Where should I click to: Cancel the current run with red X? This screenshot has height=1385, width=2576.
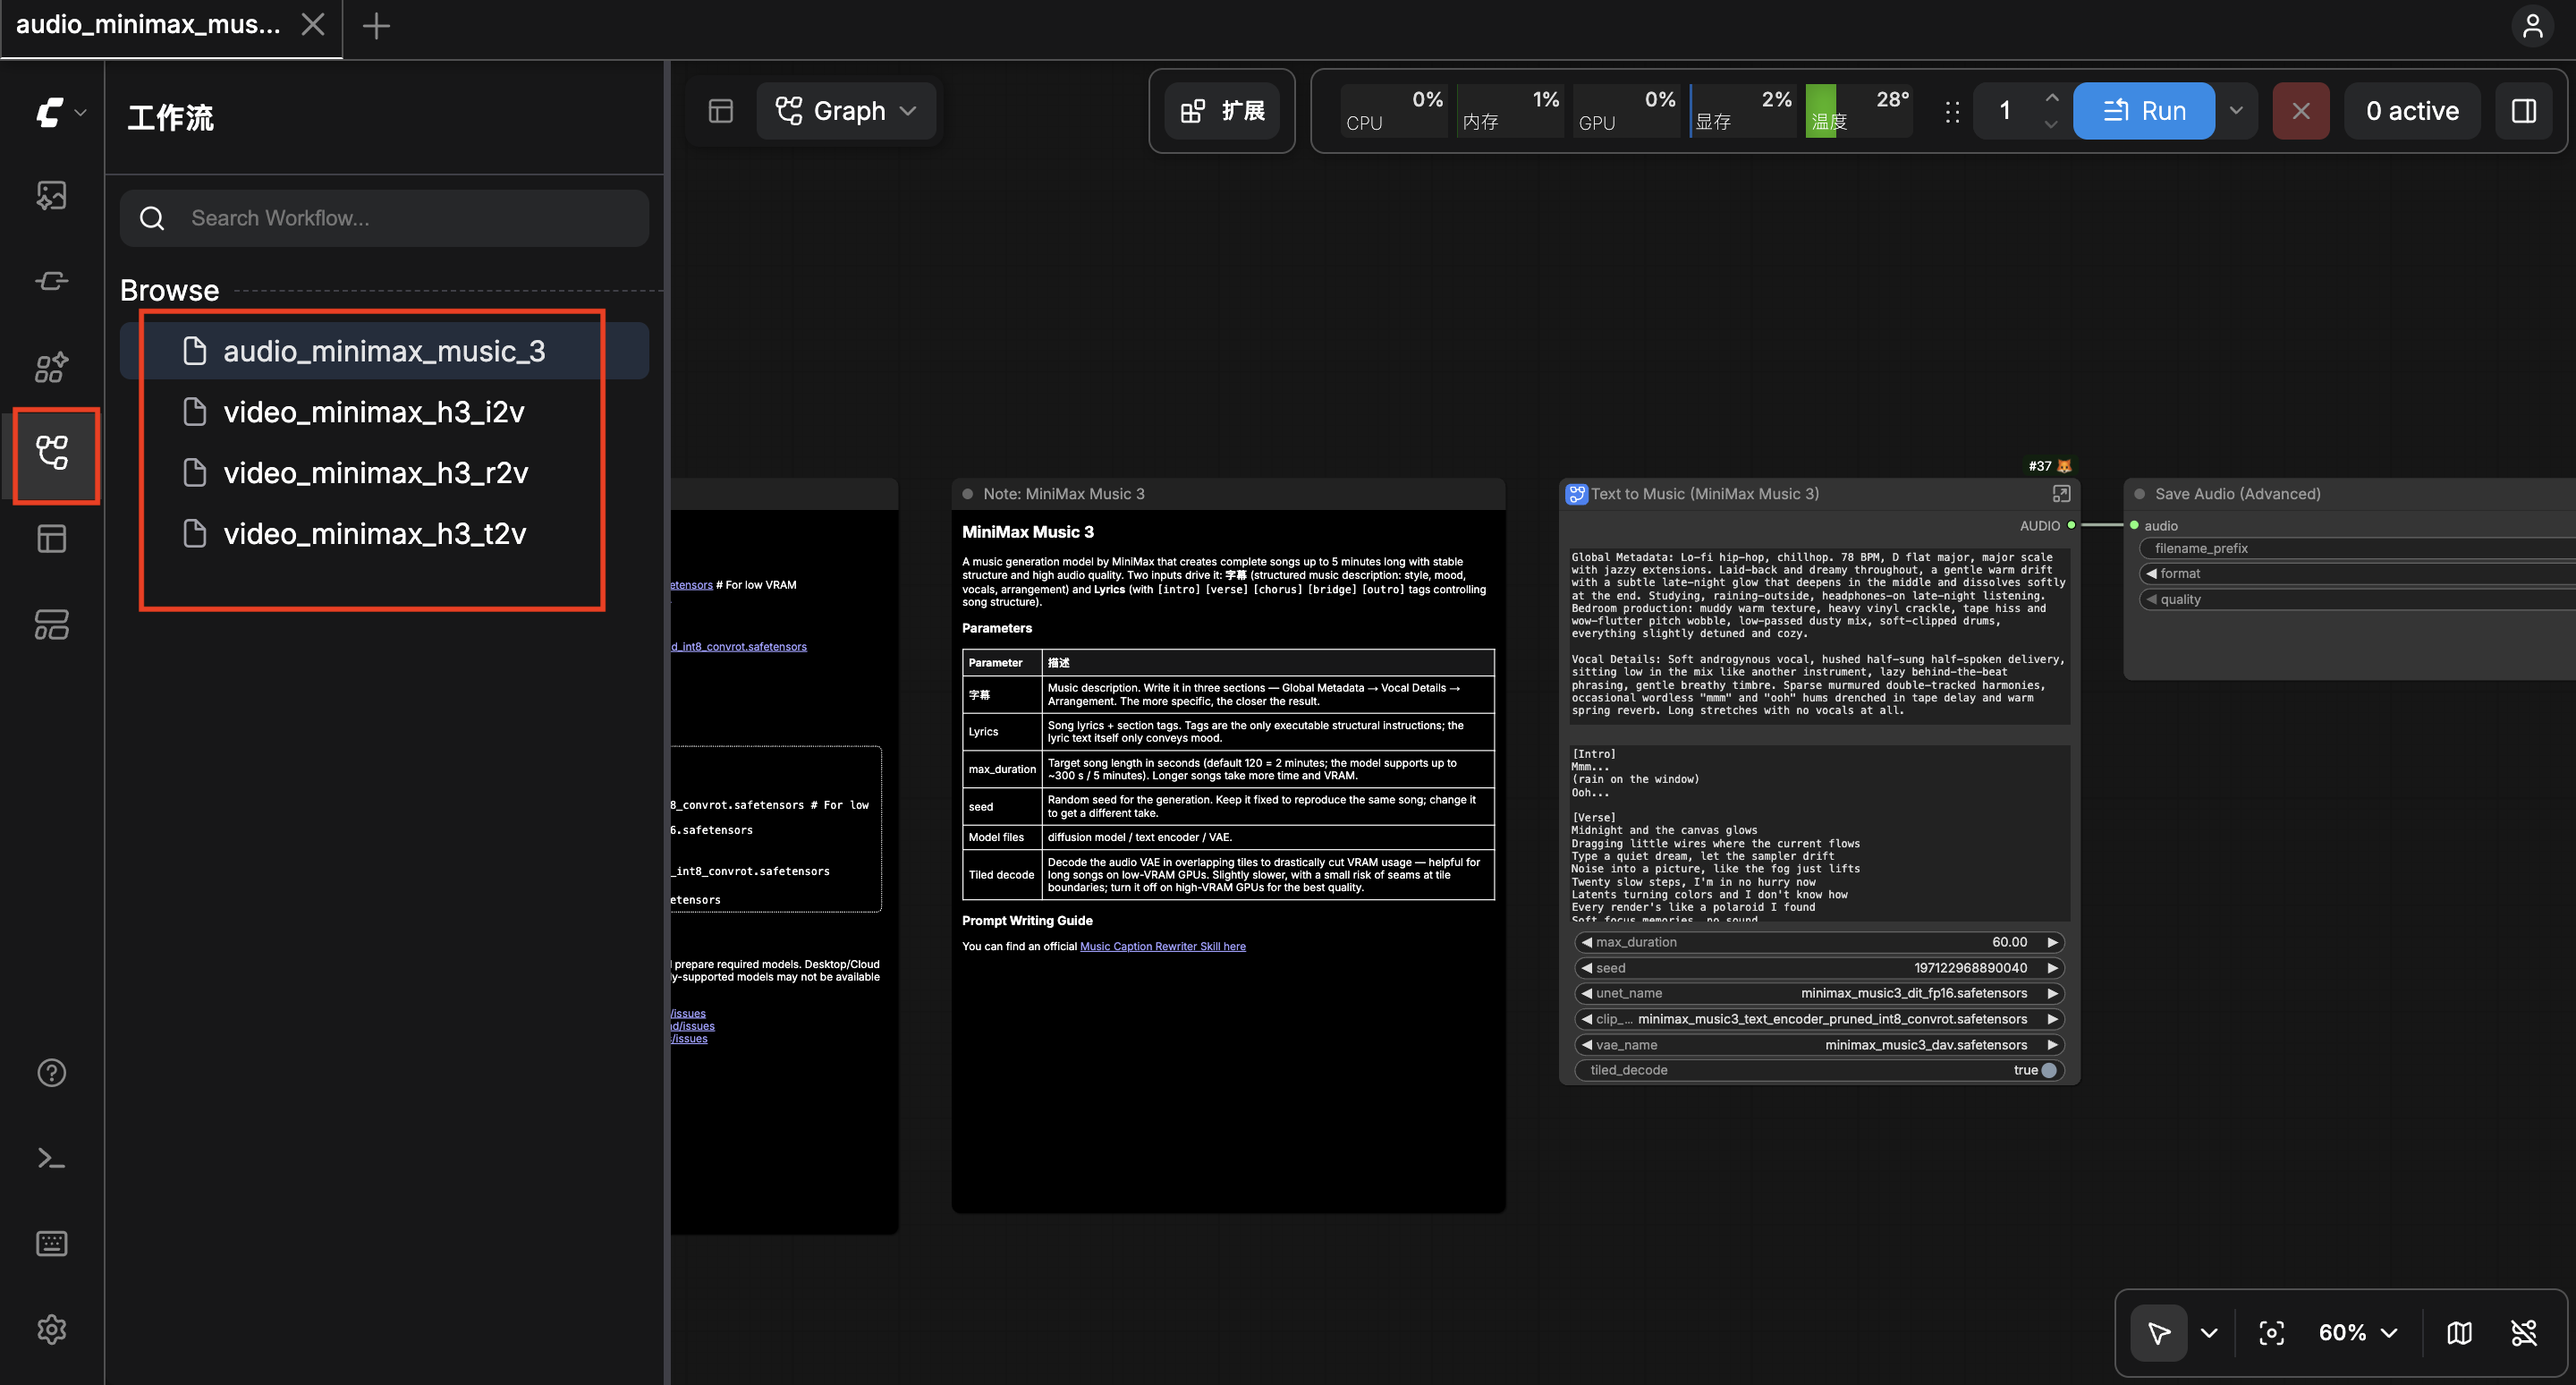pyautogui.click(x=2301, y=111)
